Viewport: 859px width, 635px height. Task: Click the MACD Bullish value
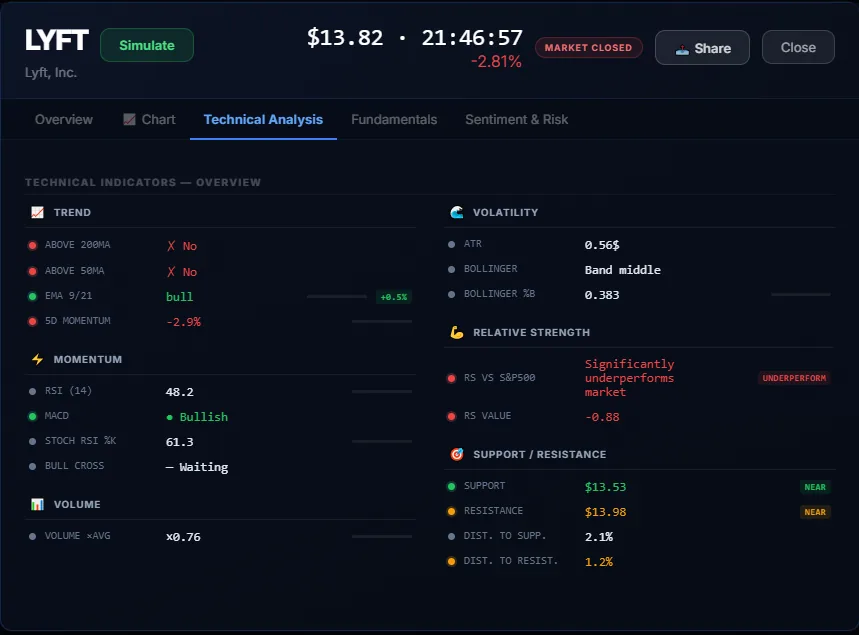197,417
